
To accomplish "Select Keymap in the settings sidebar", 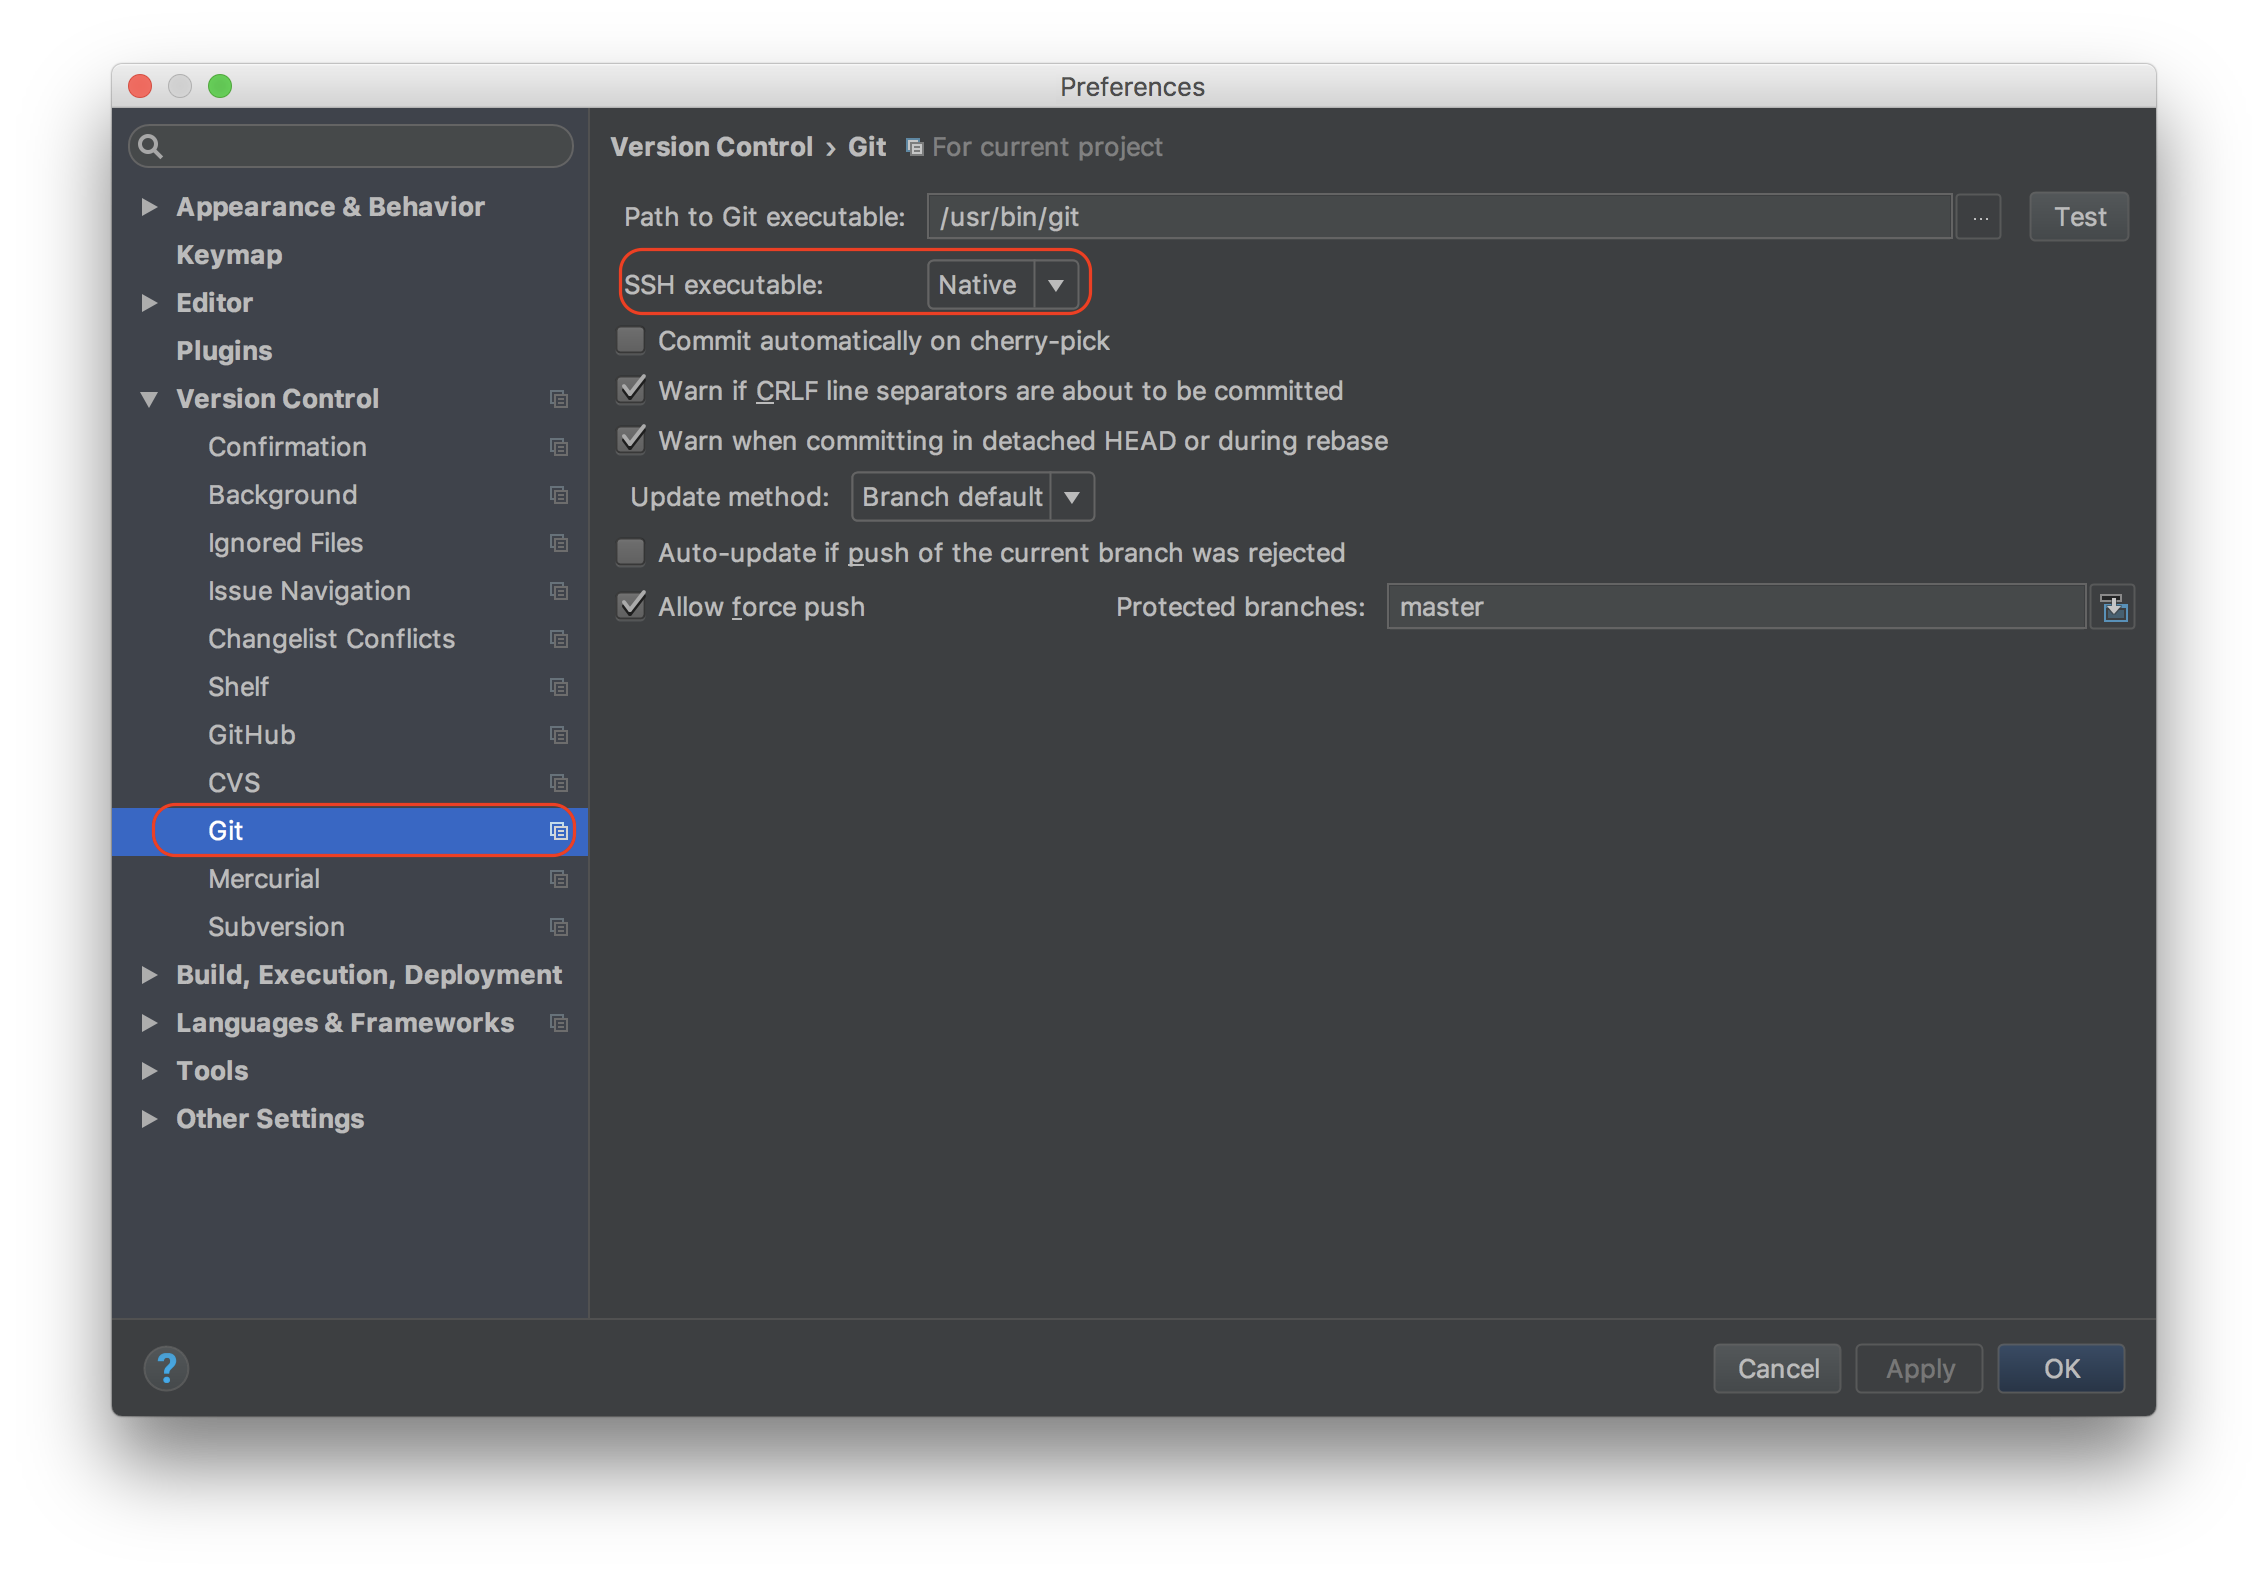I will [x=228, y=254].
